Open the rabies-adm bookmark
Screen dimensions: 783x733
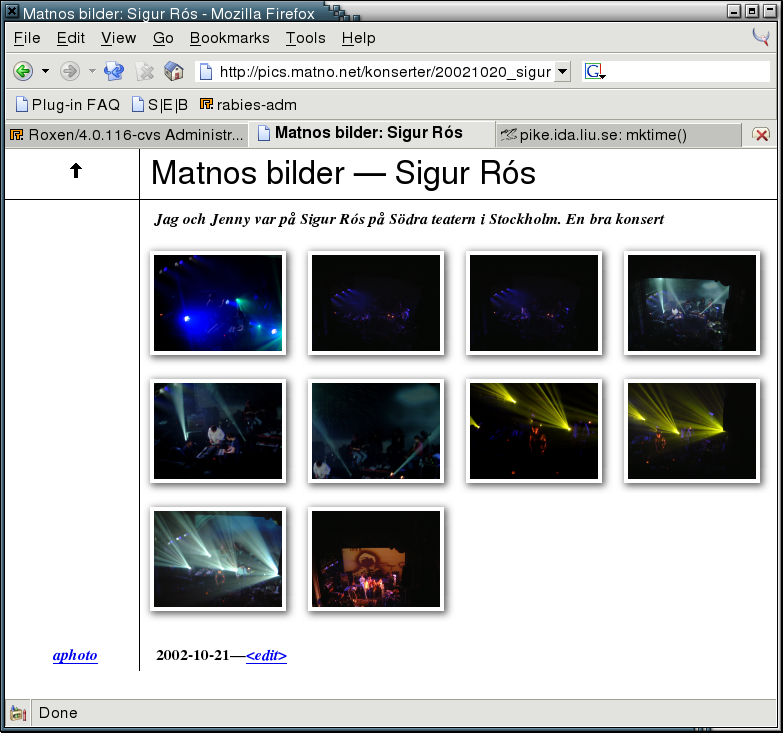pyautogui.click(x=248, y=104)
